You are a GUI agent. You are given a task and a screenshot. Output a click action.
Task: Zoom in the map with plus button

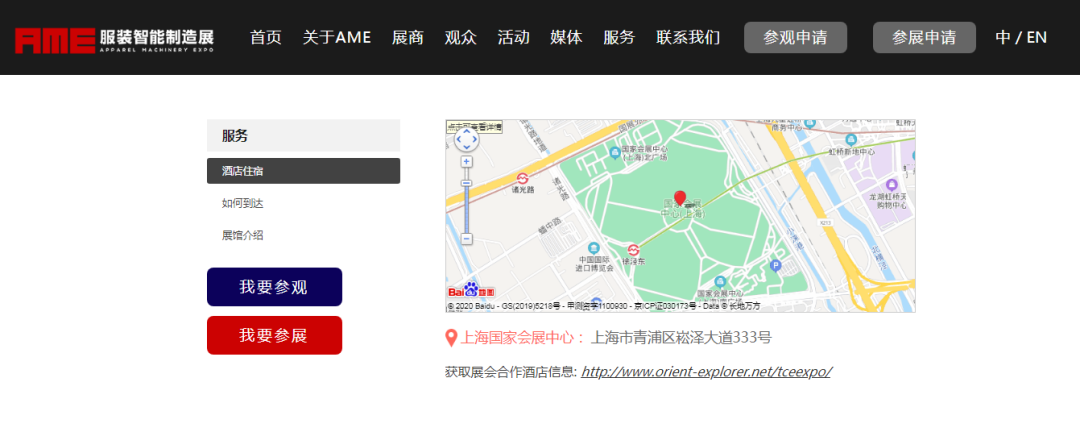(466, 162)
